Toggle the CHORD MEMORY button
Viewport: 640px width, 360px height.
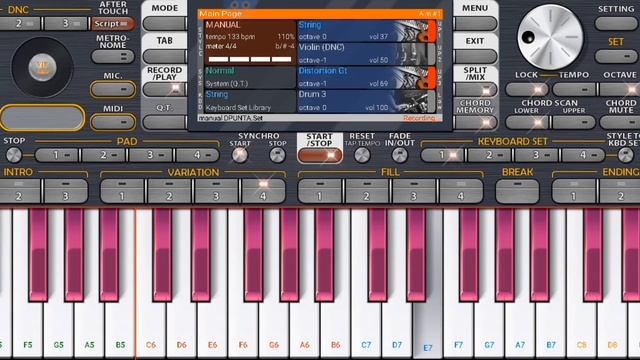point(475,122)
